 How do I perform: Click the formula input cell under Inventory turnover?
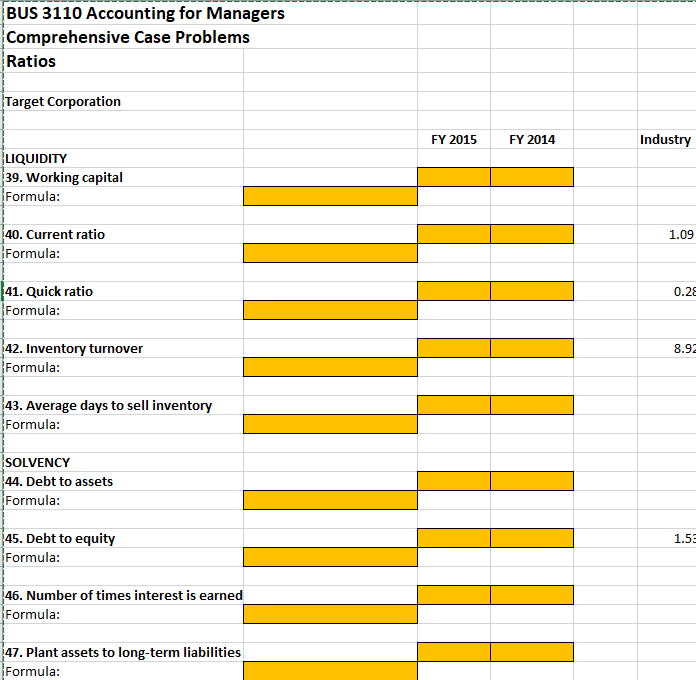(330, 367)
